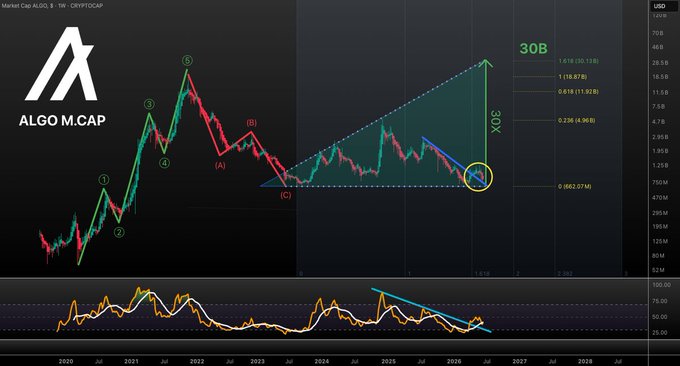This screenshot has height=366, width=680.
Task: Click the green 30B target label
Action: pyautogui.click(x=533, y=49)
